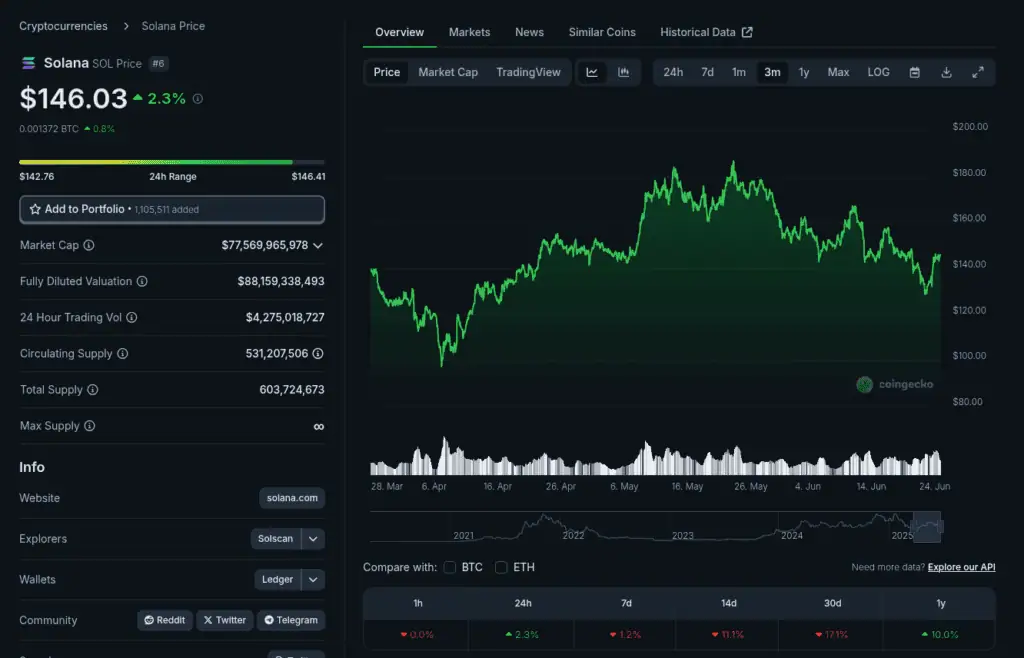The height and width of the screenshot is (658, 1024).
Task: Enable BTC comparison checkbox
Action: 450,567
